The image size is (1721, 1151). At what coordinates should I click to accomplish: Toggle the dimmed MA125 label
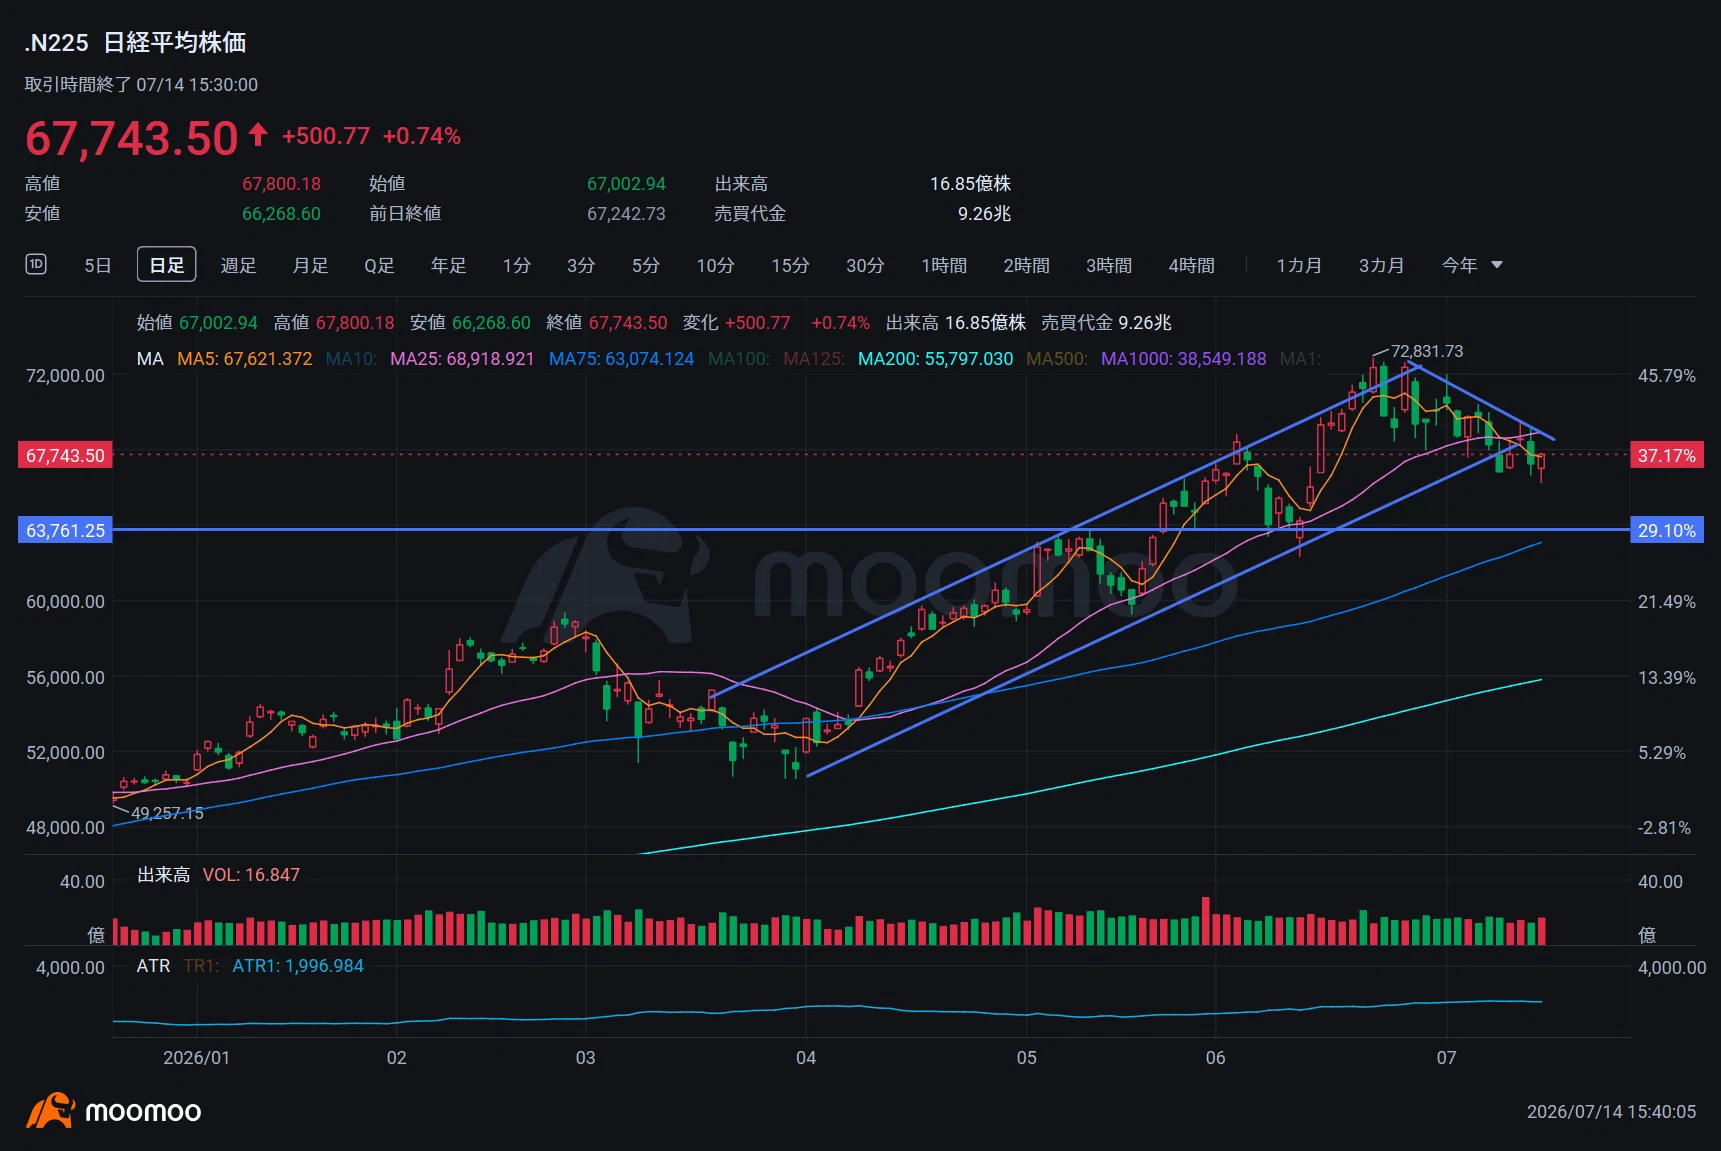pyautogui.click(x=814, y=359)
